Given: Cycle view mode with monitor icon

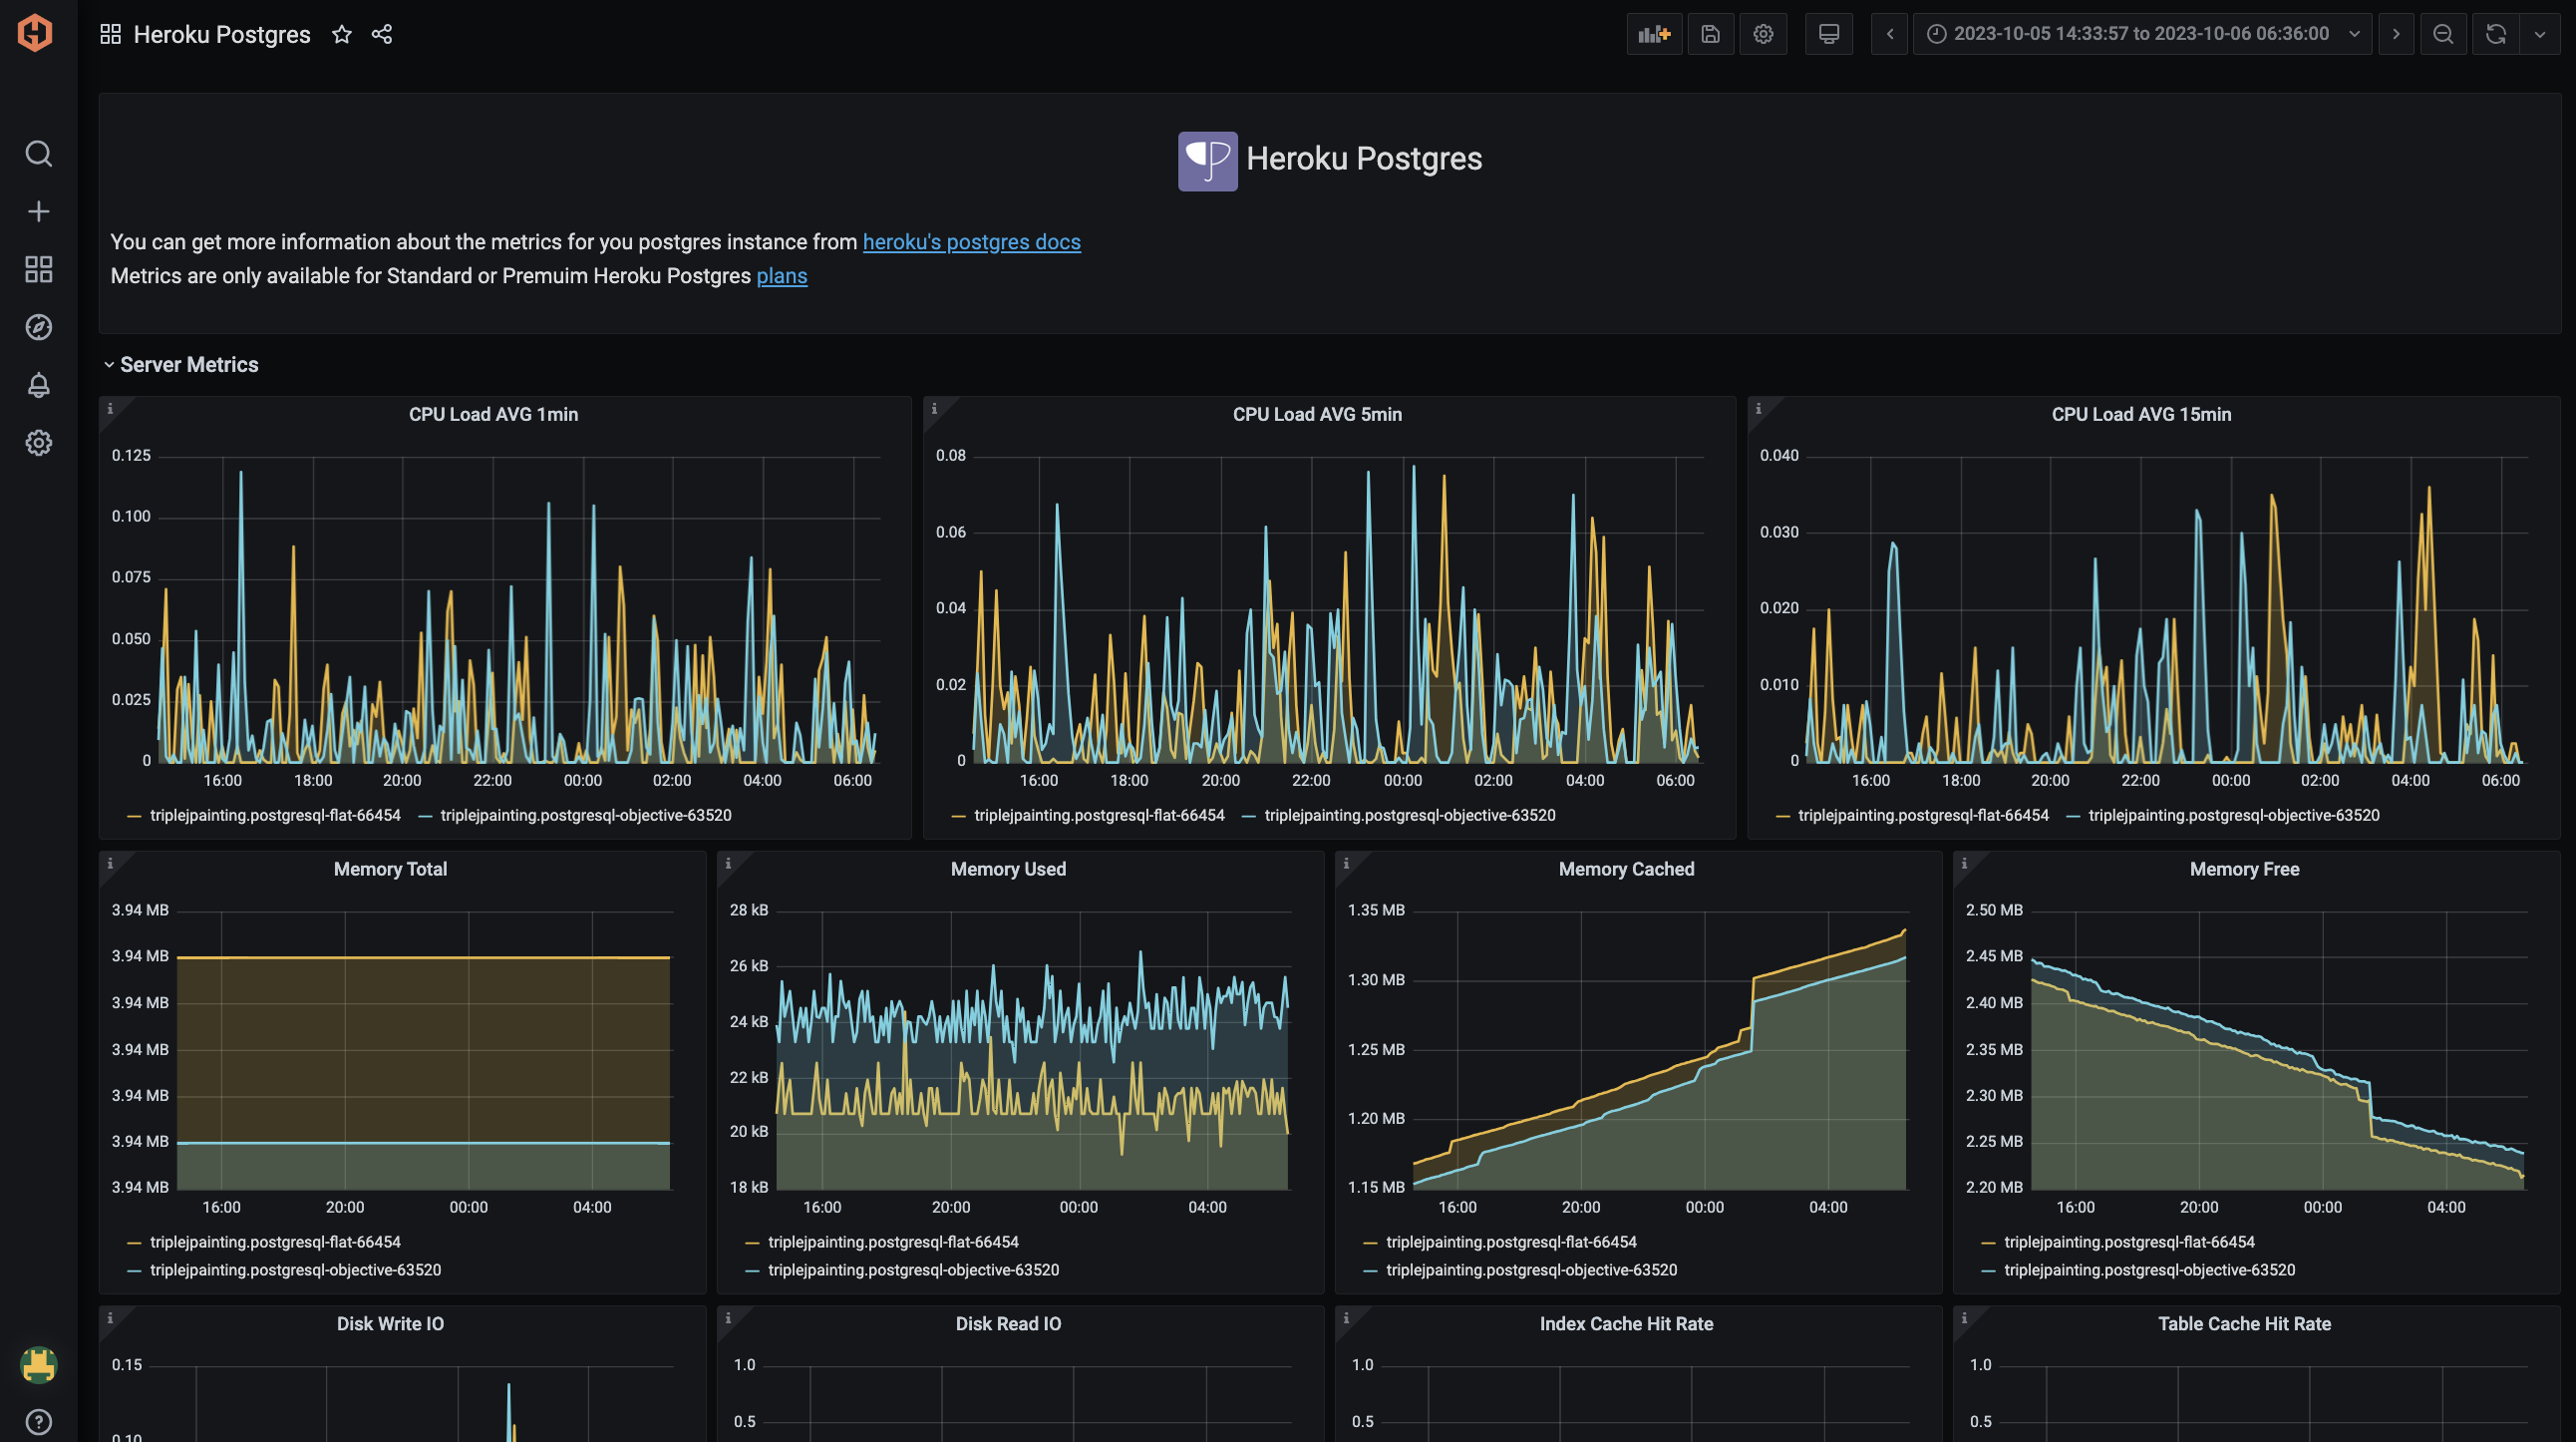Looking at the screenshot, I should pyautogui.click(x=1829, y=34).
